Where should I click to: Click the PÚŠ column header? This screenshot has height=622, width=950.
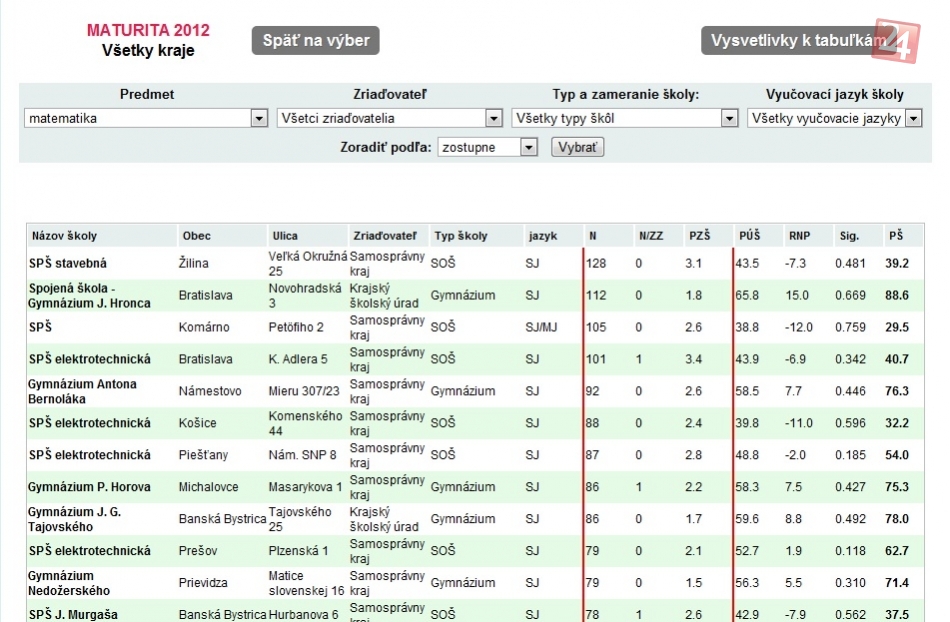click(749, 236)
